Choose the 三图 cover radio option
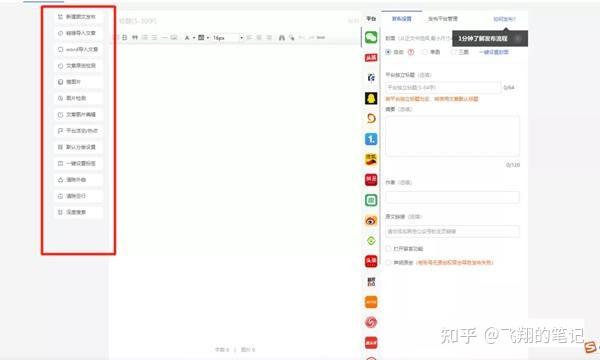This screenshot has height=360, width=600. click(453, 52)
